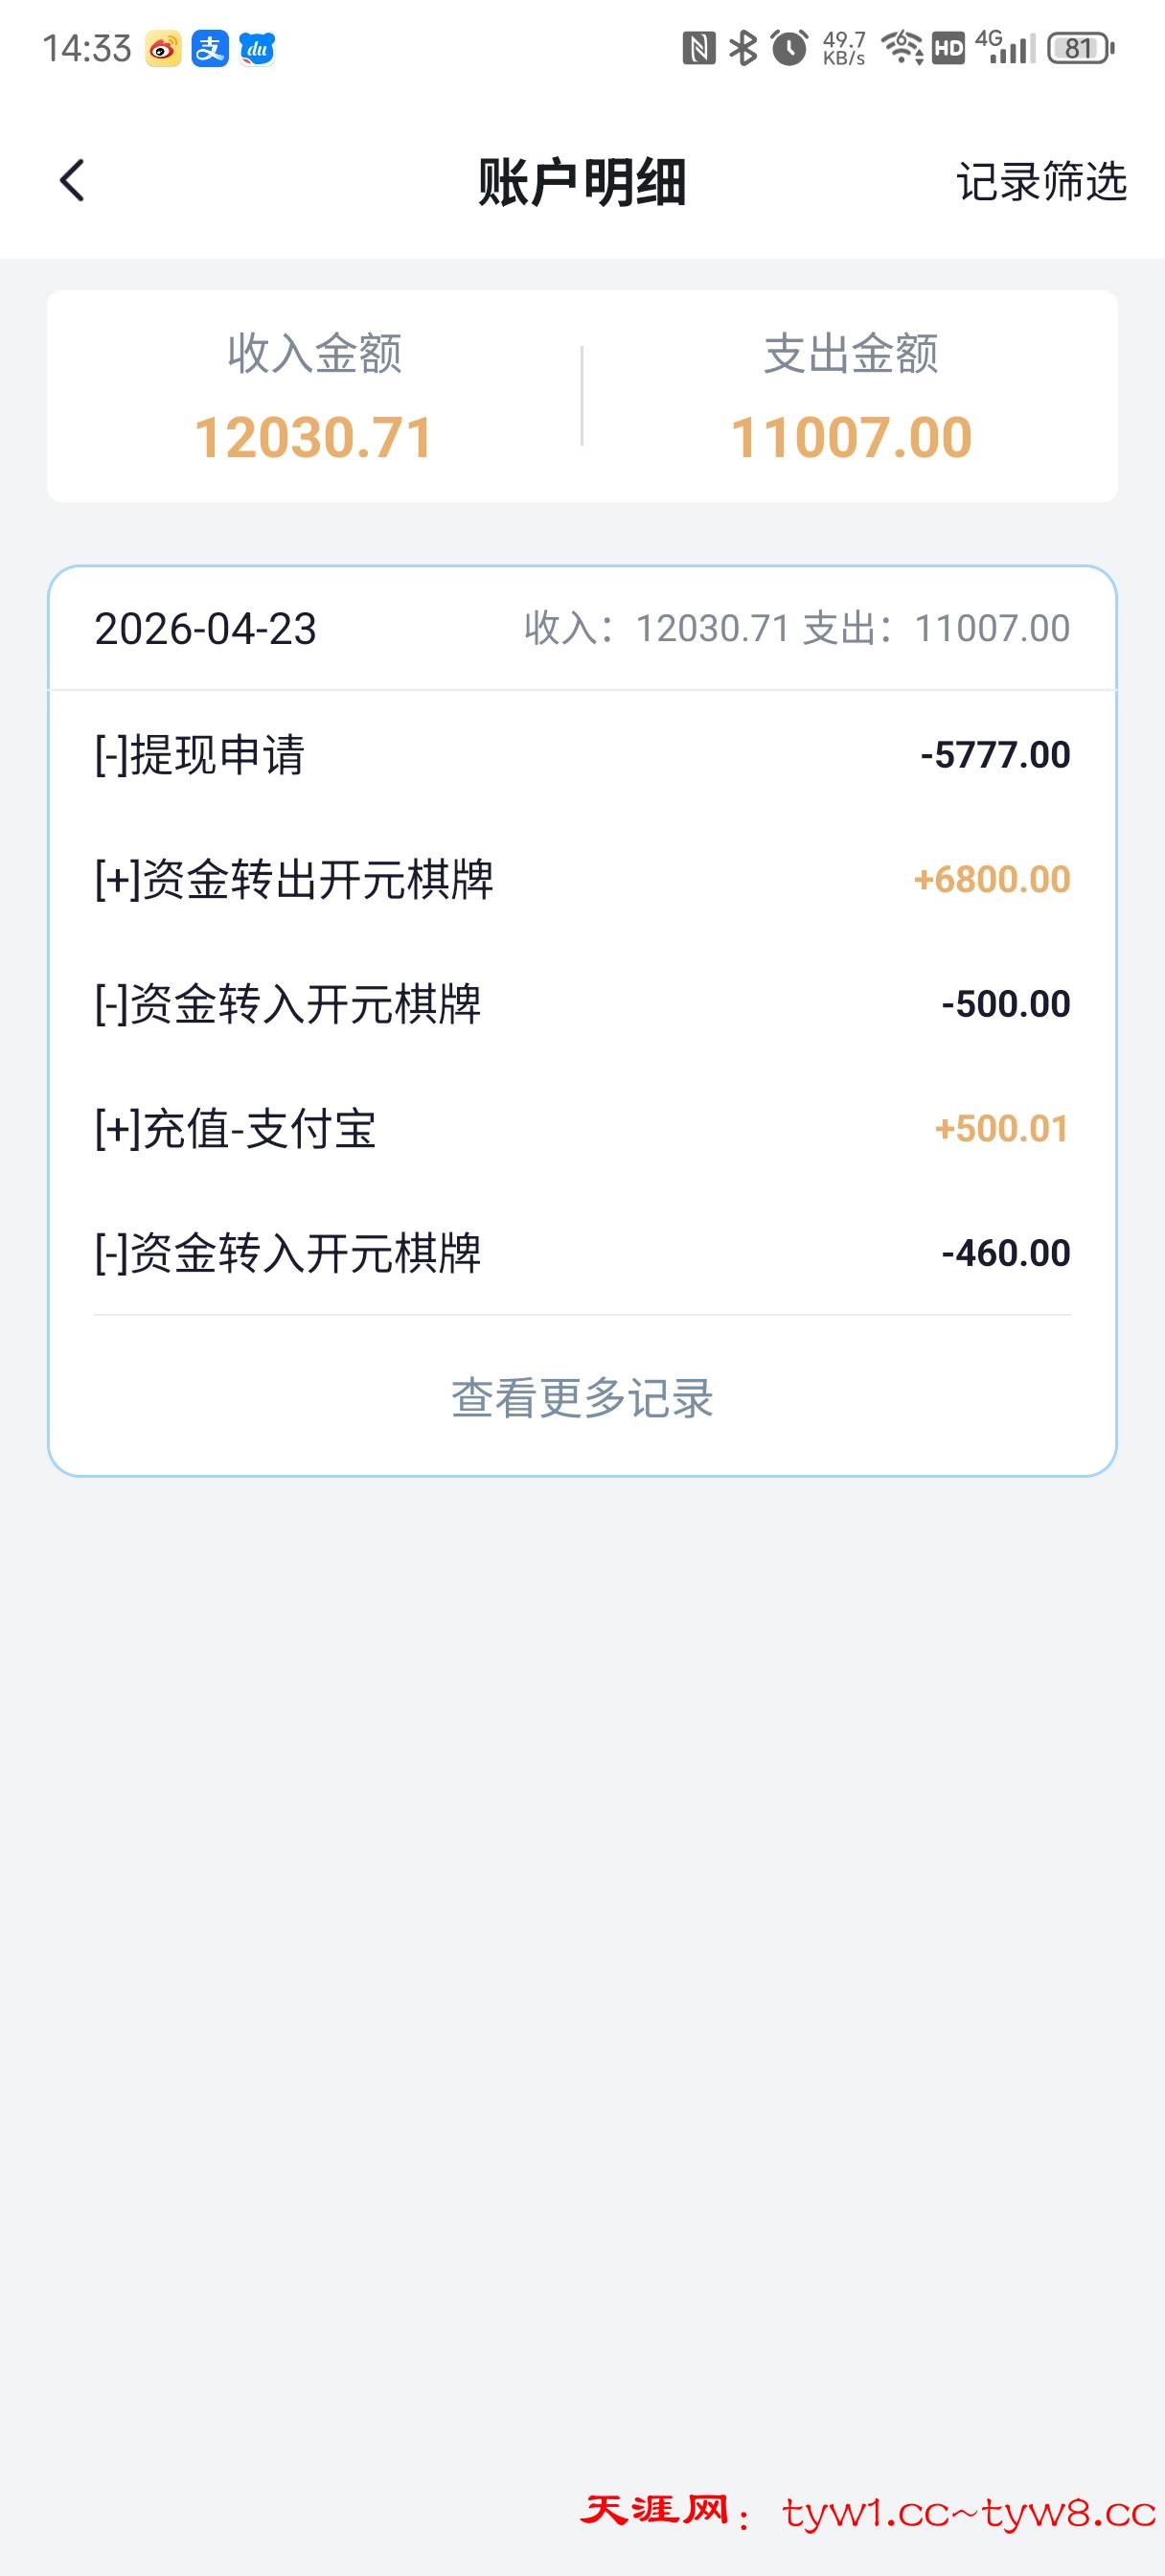Select the 资金转入开元棋牌 -500.00 record
This screenshot has height=2576, width=1165.
582,1004
